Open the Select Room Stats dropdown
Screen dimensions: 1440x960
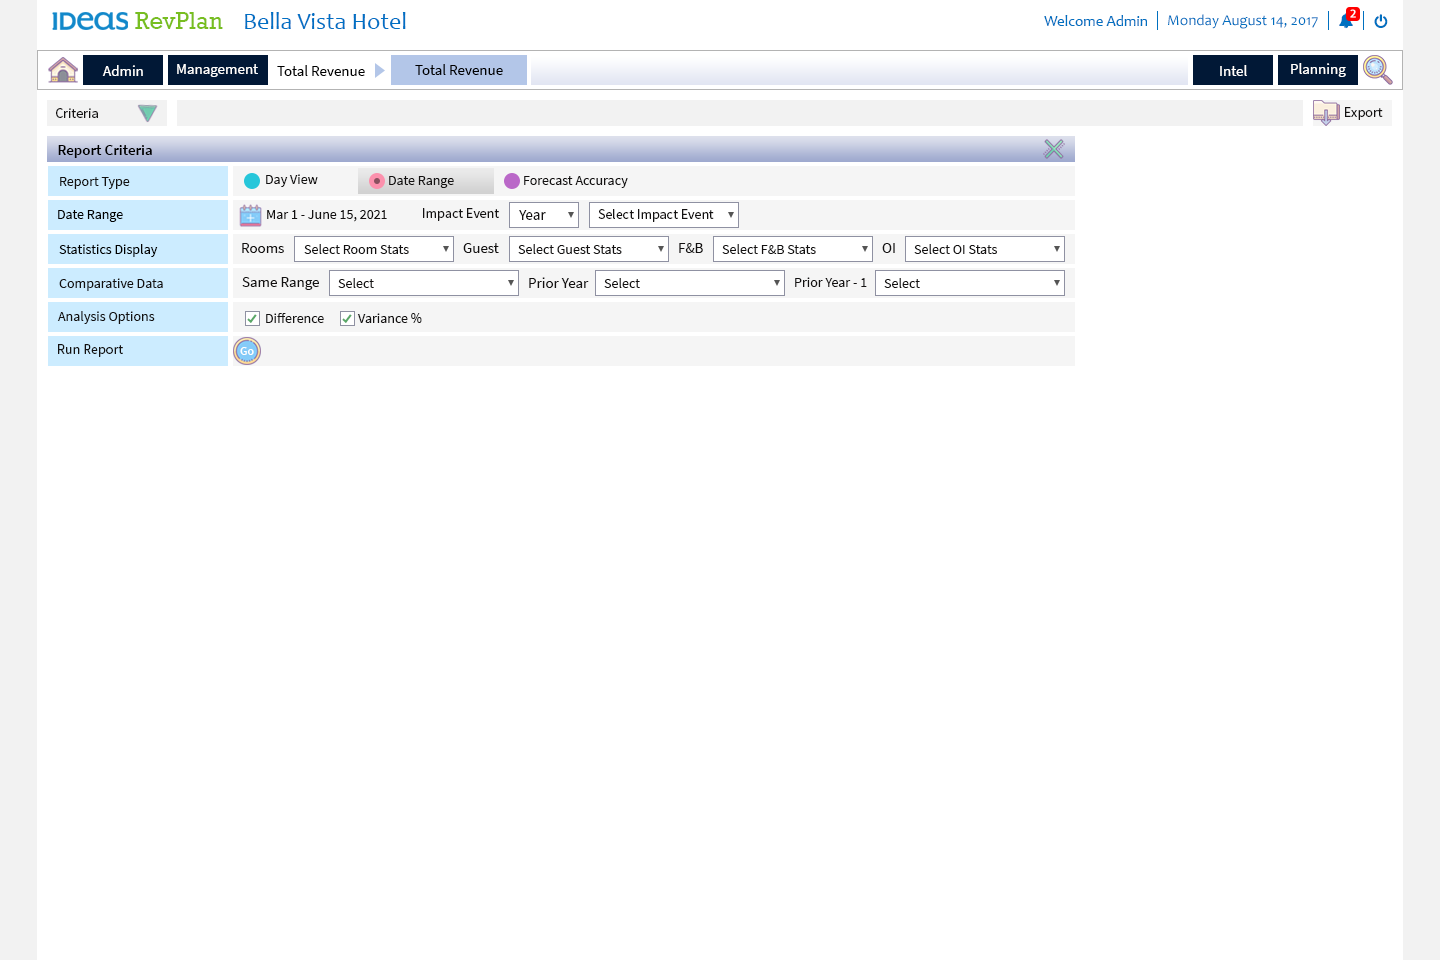click(x=374, y=249)
